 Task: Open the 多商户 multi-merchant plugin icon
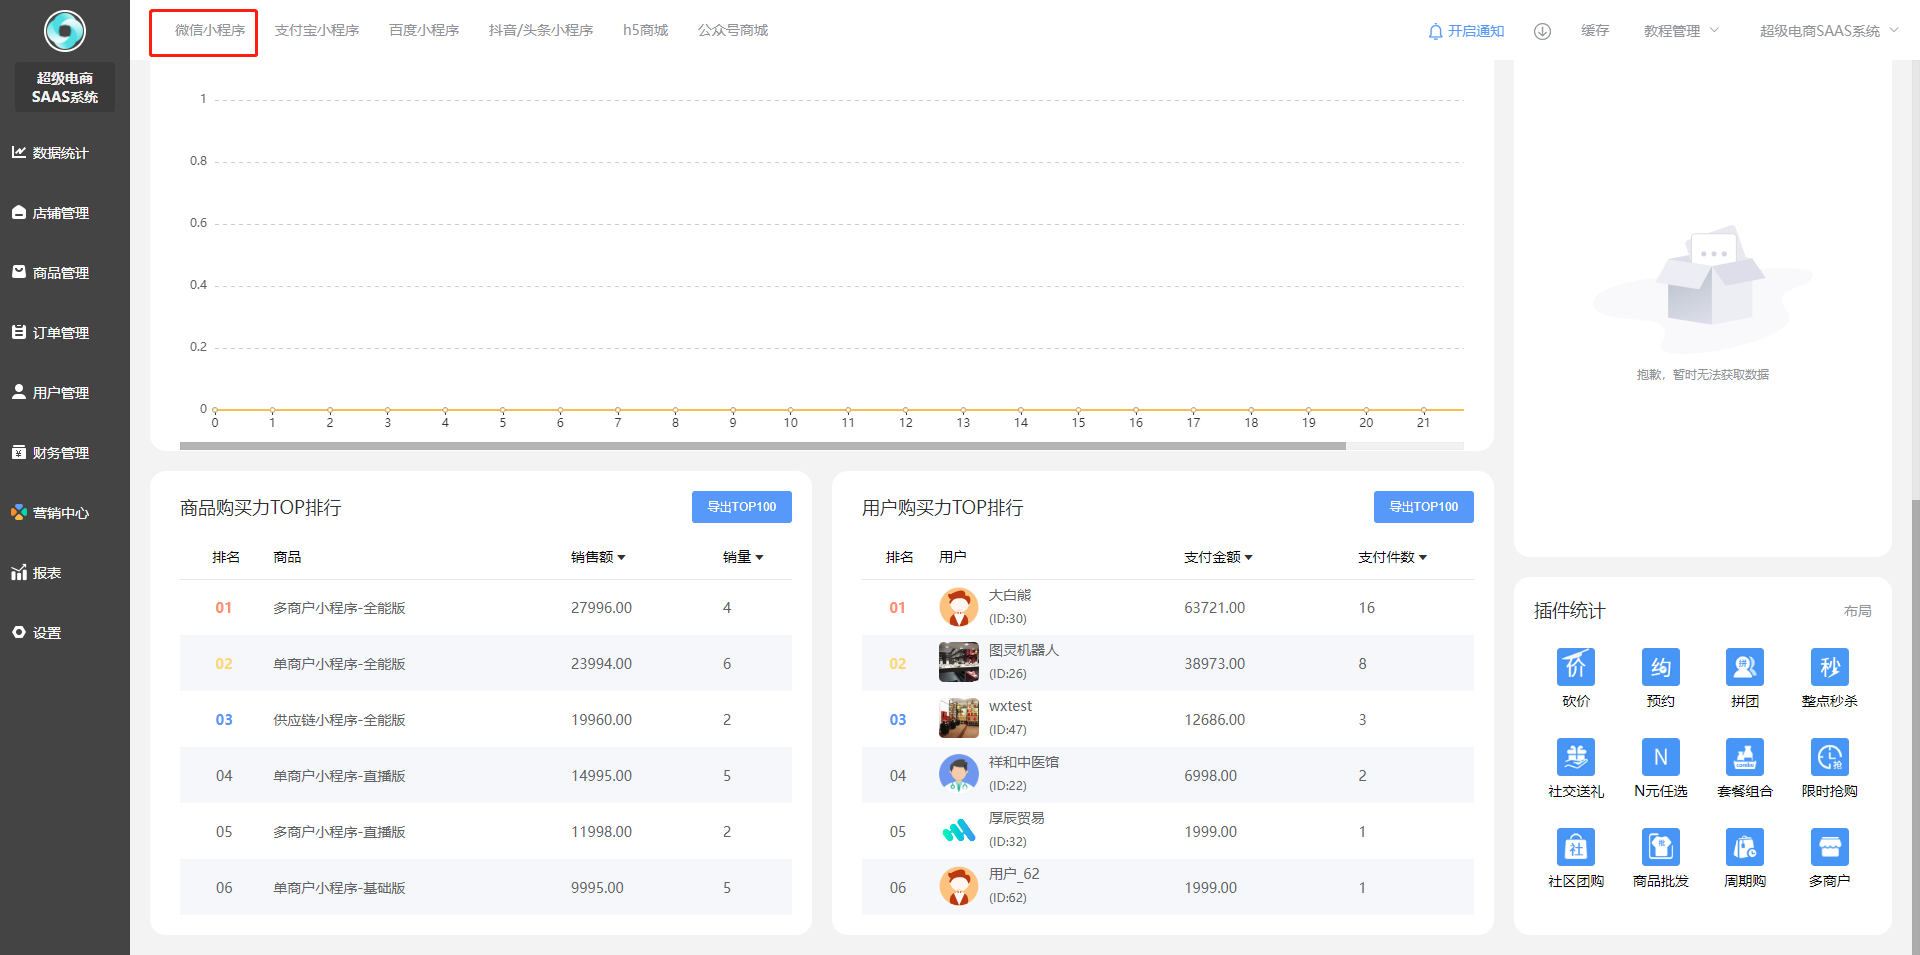[1829, 848]
